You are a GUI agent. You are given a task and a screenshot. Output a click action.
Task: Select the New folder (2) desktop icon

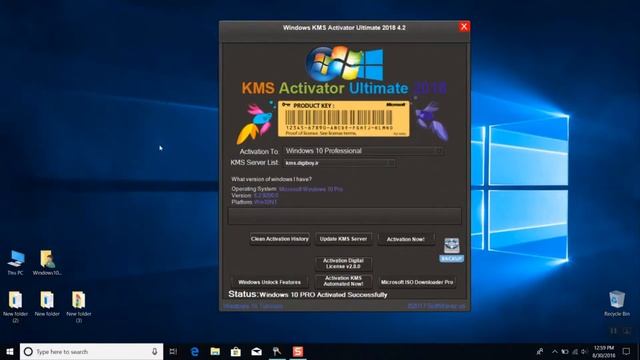16,307
